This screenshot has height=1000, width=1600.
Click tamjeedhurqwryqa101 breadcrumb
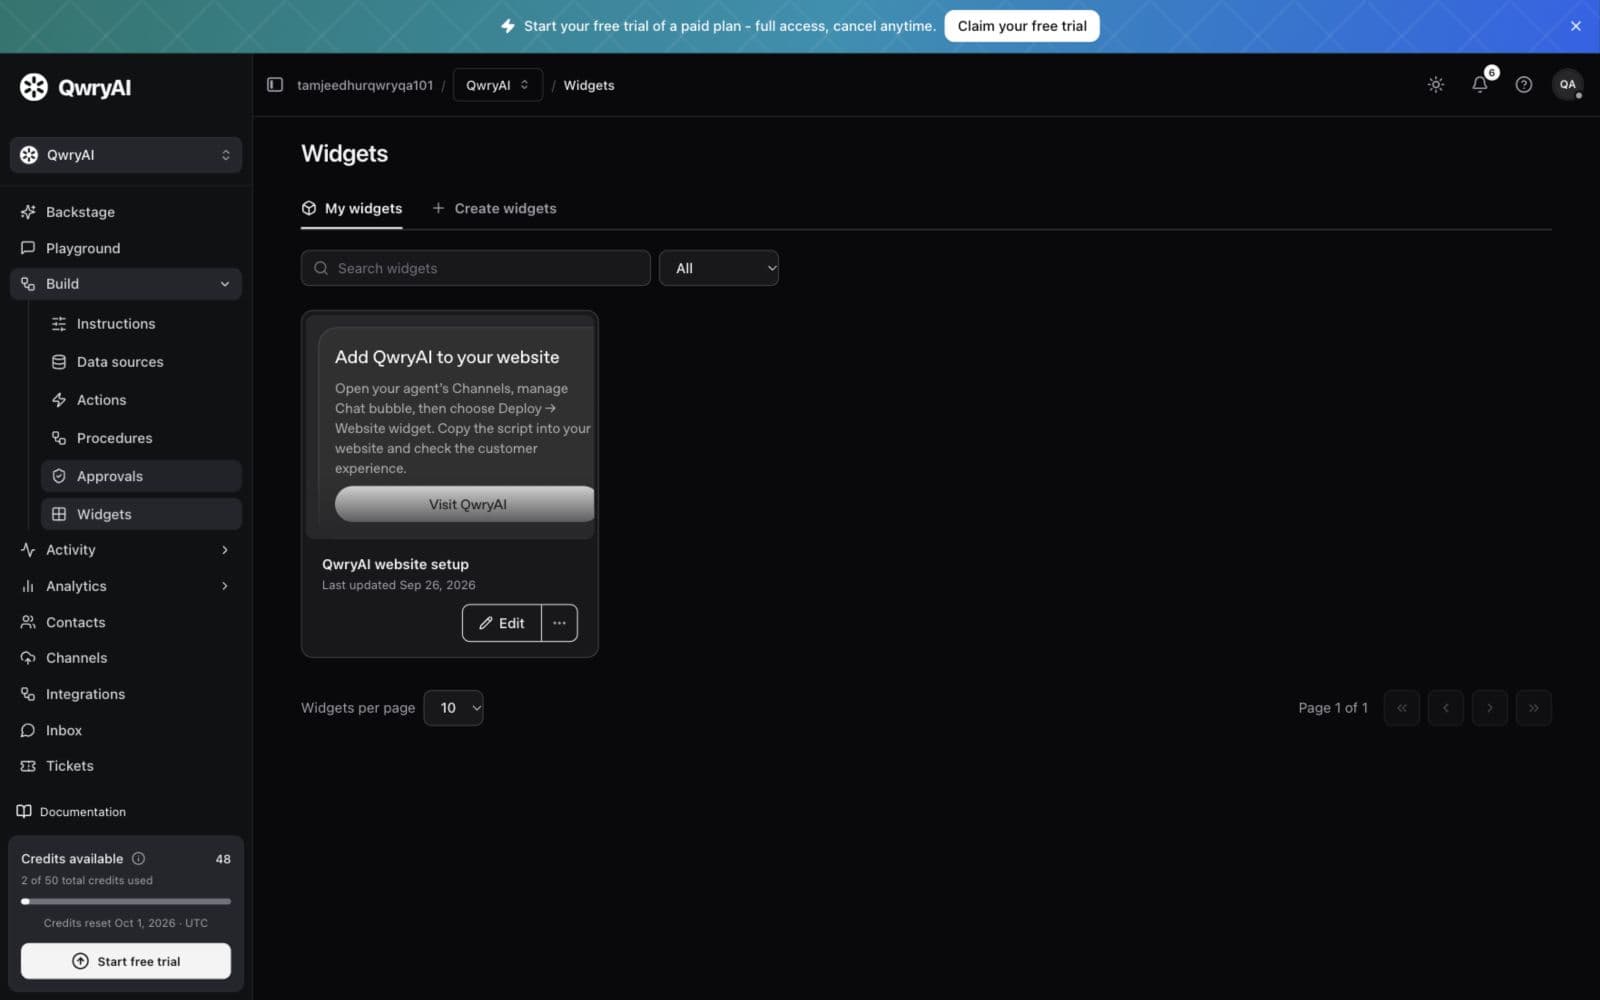(365, 85)
